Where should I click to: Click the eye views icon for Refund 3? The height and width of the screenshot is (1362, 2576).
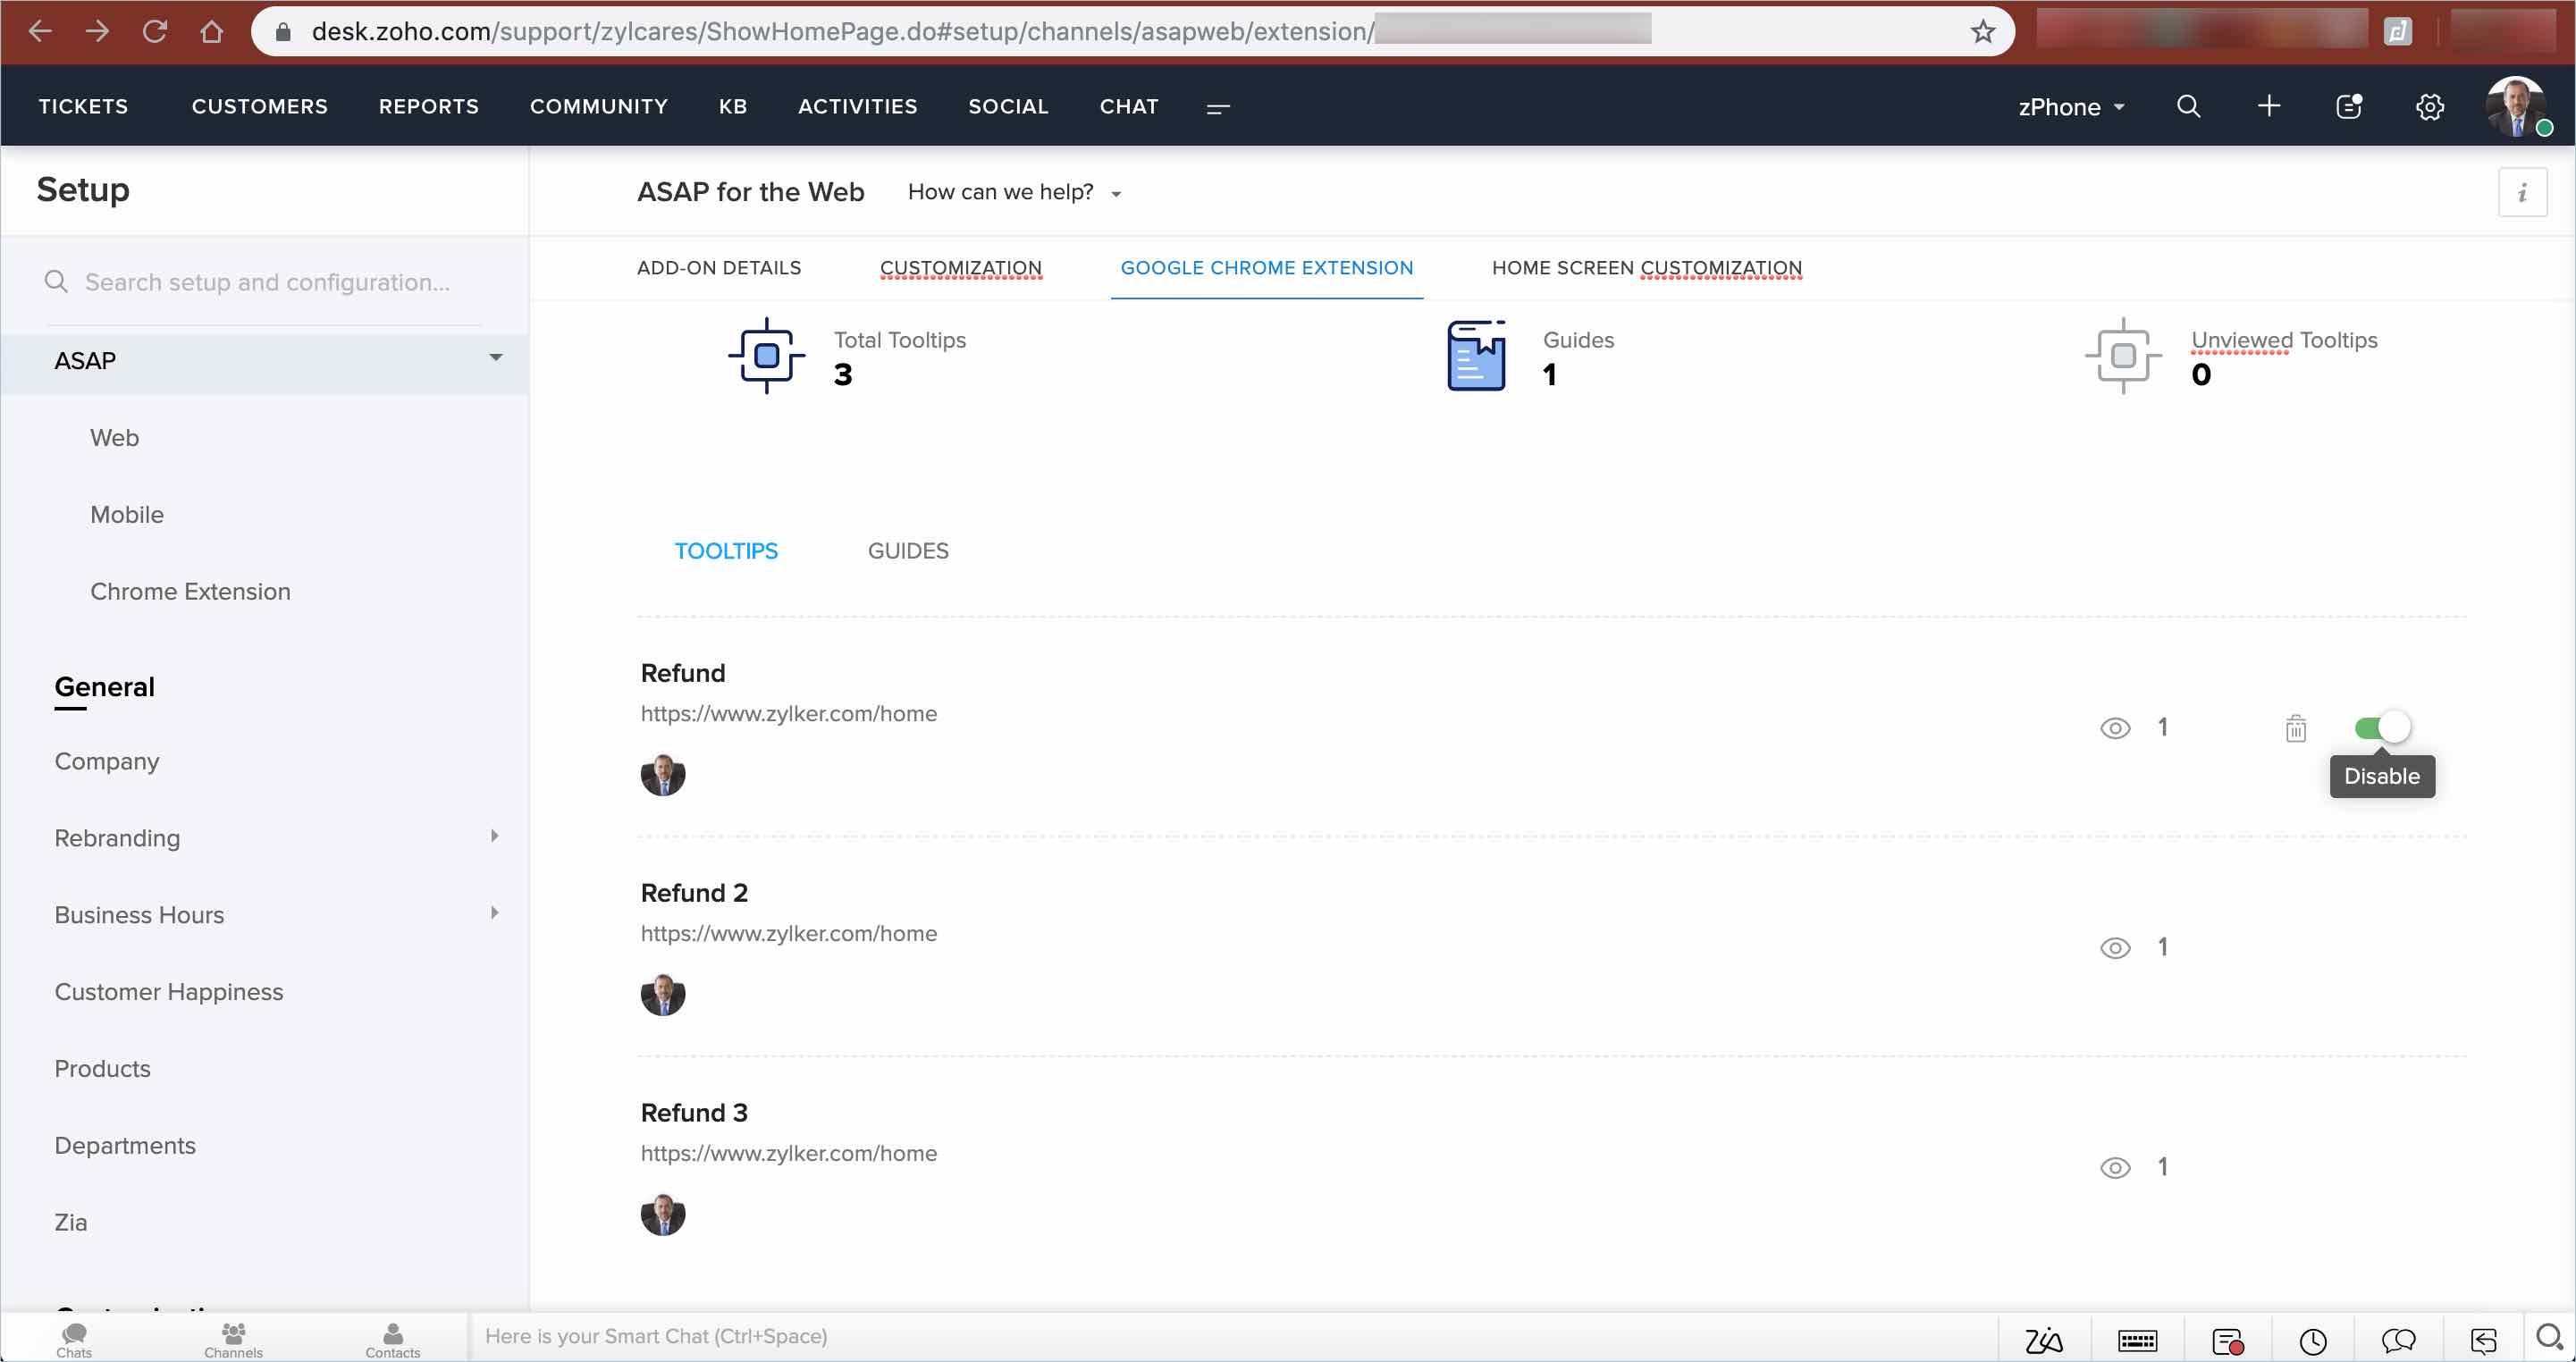tap(2114, 1168)
